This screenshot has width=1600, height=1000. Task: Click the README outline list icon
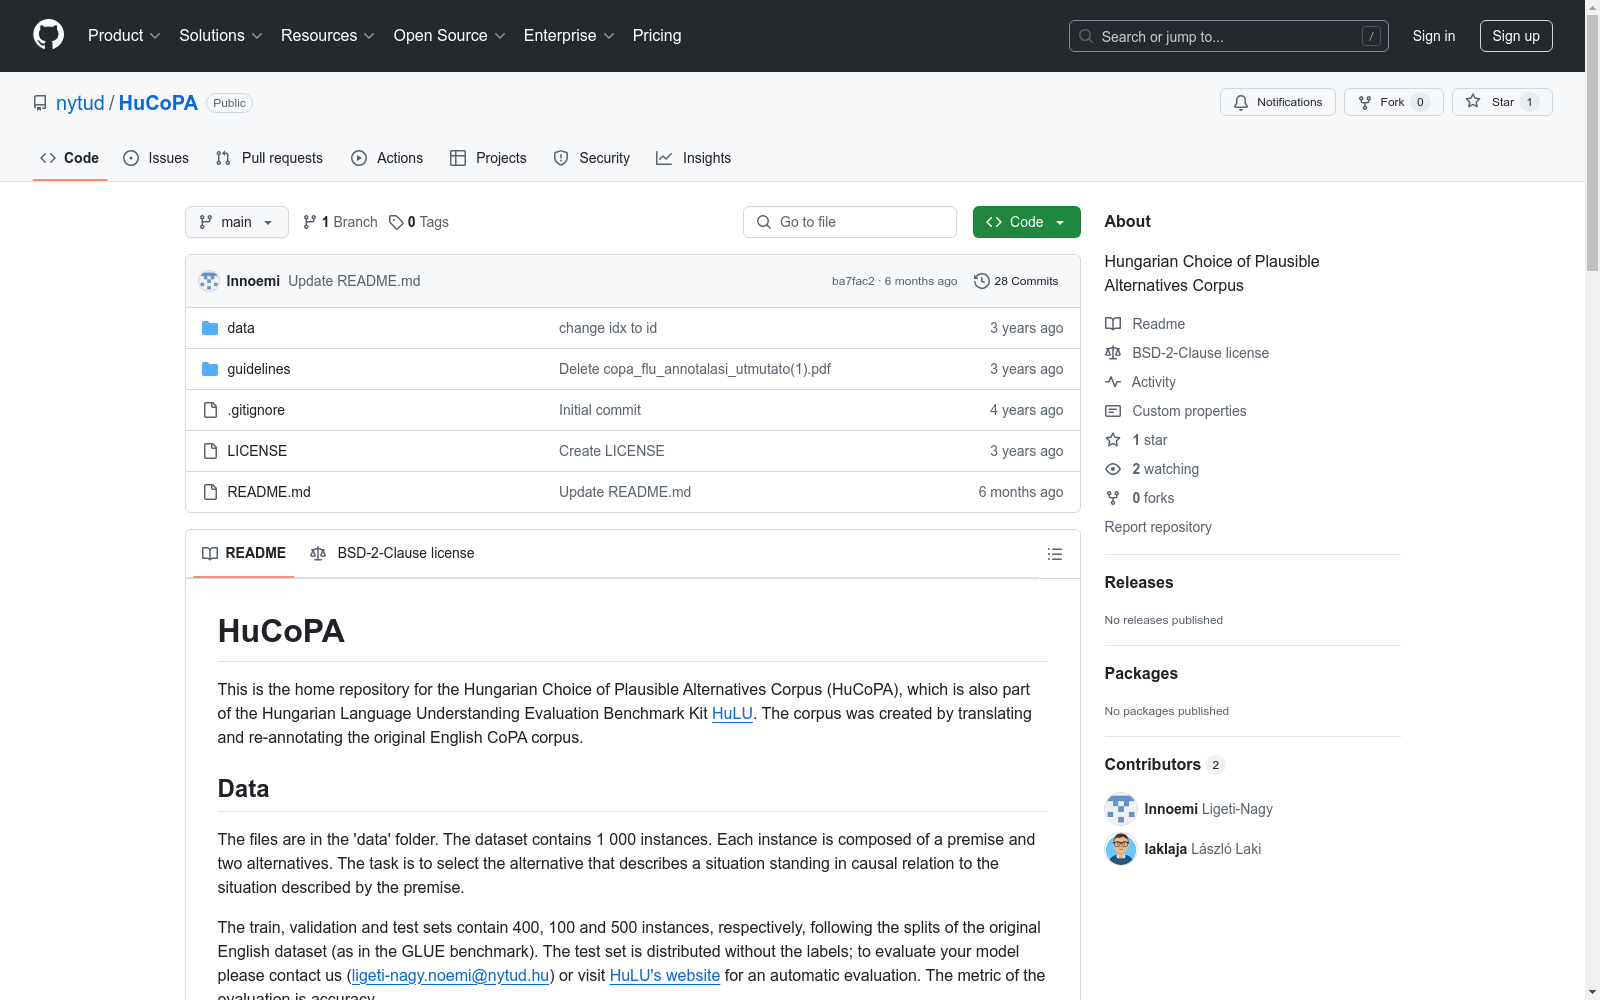(x=1054, y=554)
